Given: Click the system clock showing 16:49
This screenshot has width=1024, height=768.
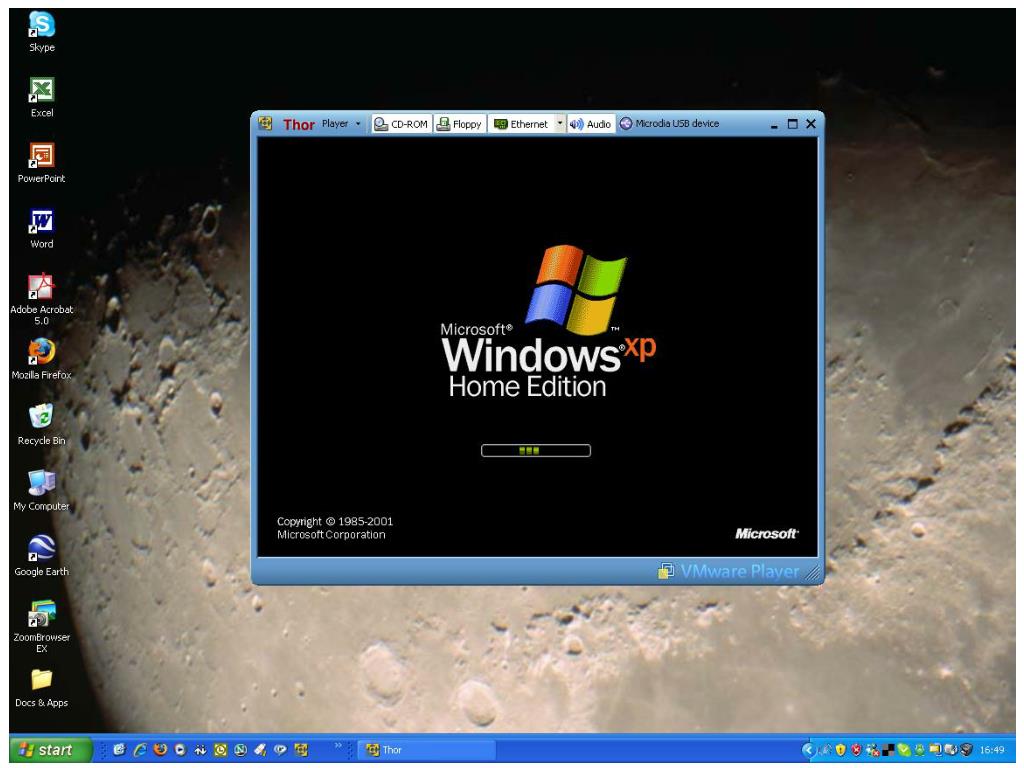Looking at the screenshot, I should click(x=992, y=750).
